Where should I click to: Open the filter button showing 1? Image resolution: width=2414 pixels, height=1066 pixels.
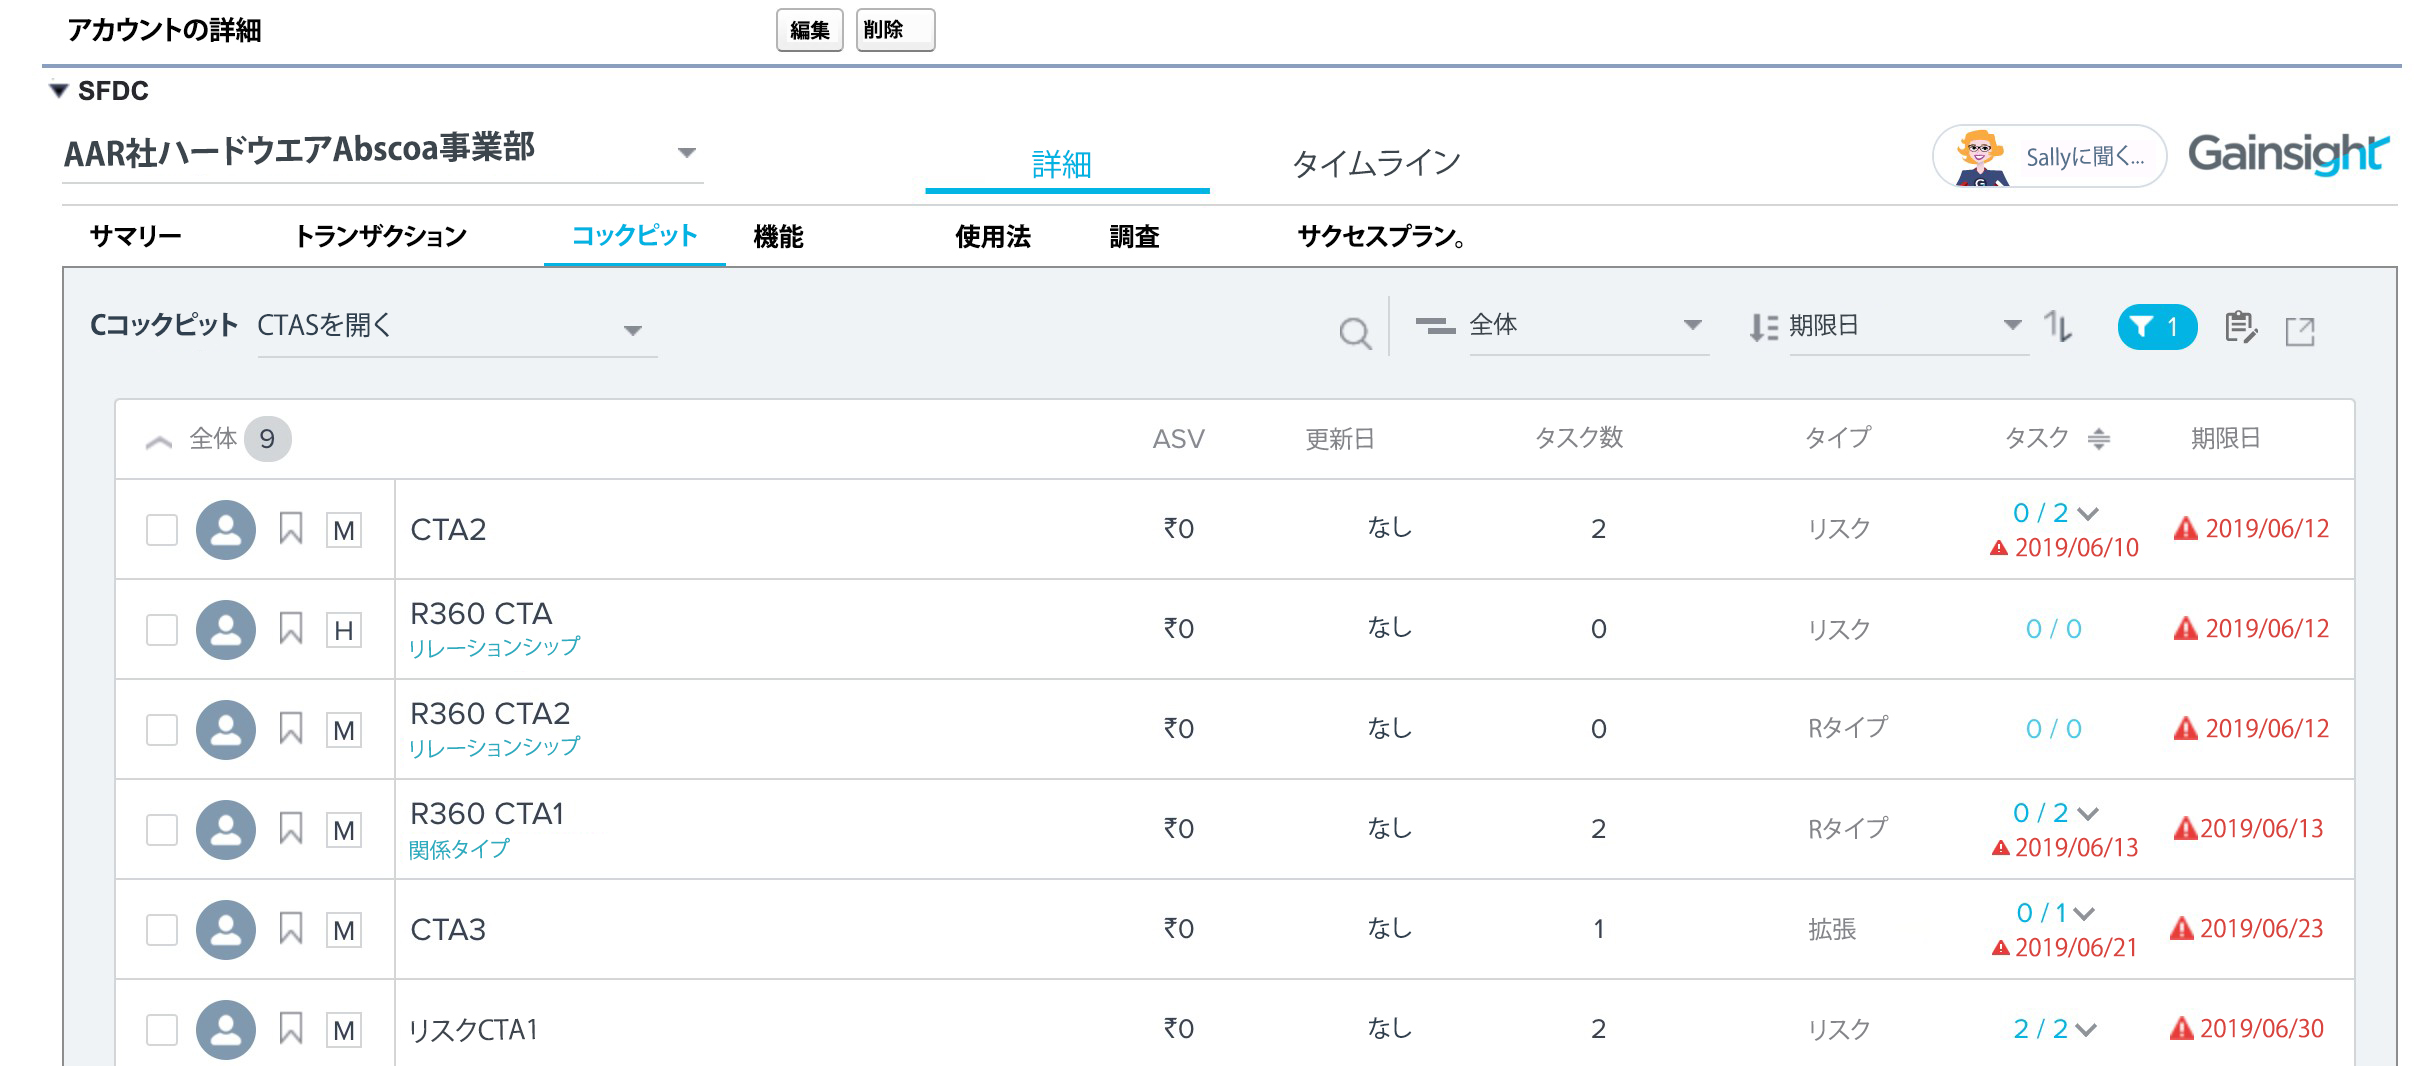[x=2157, y=327]
